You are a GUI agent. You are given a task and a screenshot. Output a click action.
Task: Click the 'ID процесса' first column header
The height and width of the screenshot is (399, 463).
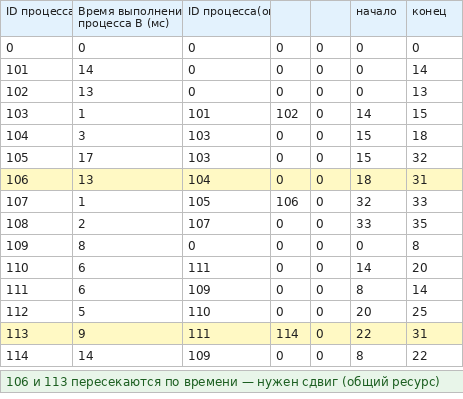tap(36, 18)
